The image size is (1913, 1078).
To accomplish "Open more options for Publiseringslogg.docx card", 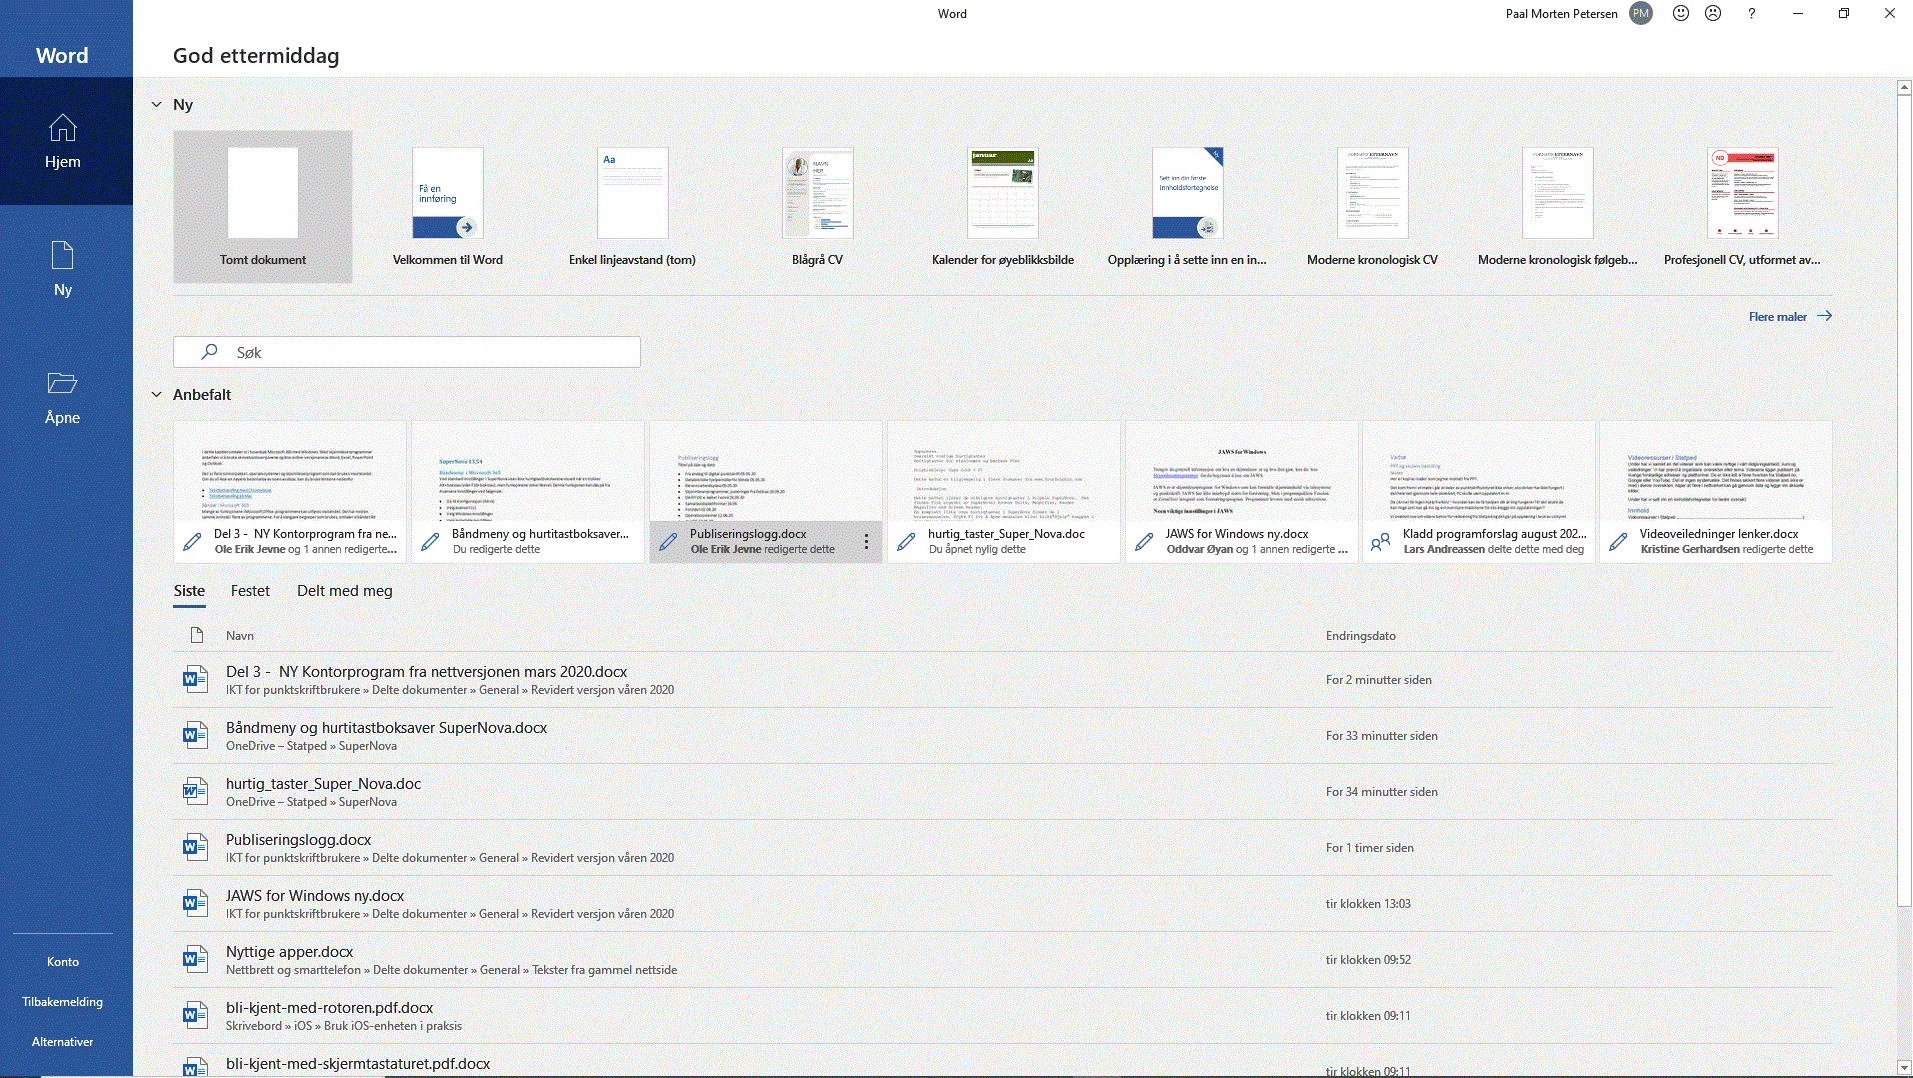I will click(x=866, y=542).
